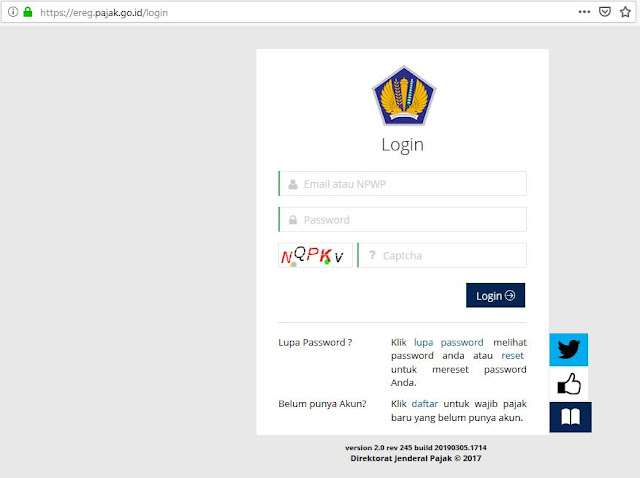Submit with the Login button
Screen dimensions: 640x478
coord(496,295)
